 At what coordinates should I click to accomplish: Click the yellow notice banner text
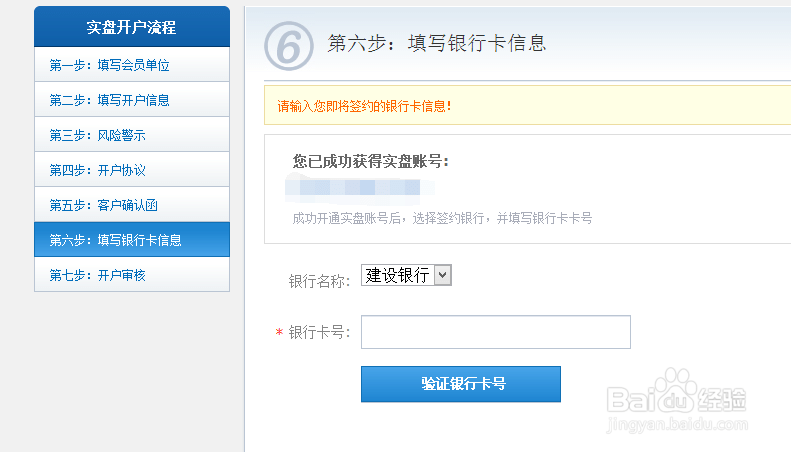coord(364,105)
